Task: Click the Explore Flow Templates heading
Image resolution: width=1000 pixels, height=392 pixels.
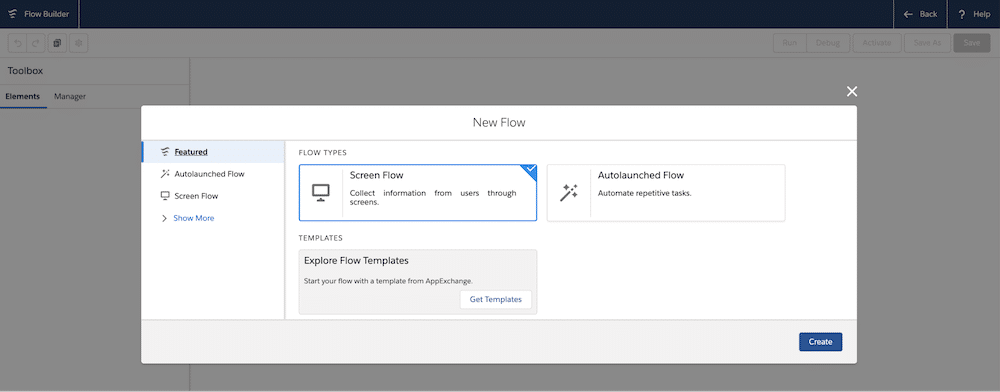Action: 356,261
